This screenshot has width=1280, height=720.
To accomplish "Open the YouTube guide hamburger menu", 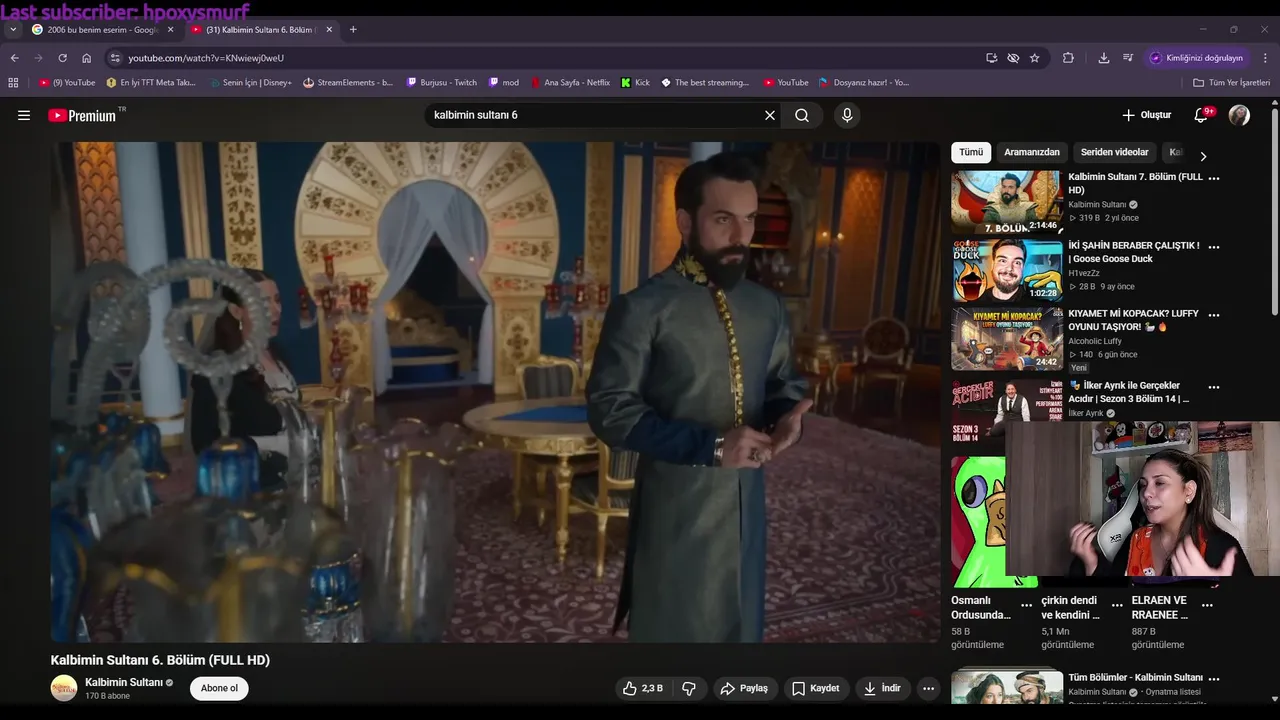I will [x=24, y=115].
